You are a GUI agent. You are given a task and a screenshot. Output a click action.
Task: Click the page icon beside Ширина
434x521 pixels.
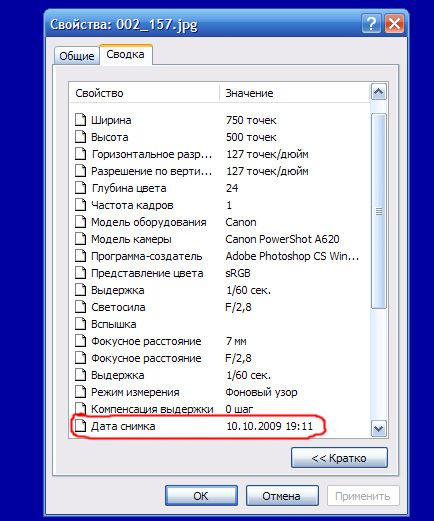click(x=80, y=120)
